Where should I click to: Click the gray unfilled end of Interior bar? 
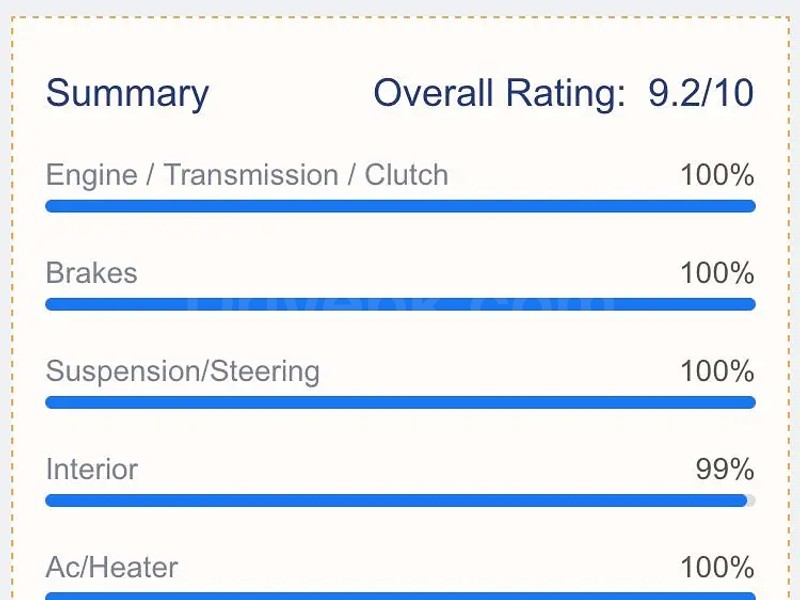point(751,500)
